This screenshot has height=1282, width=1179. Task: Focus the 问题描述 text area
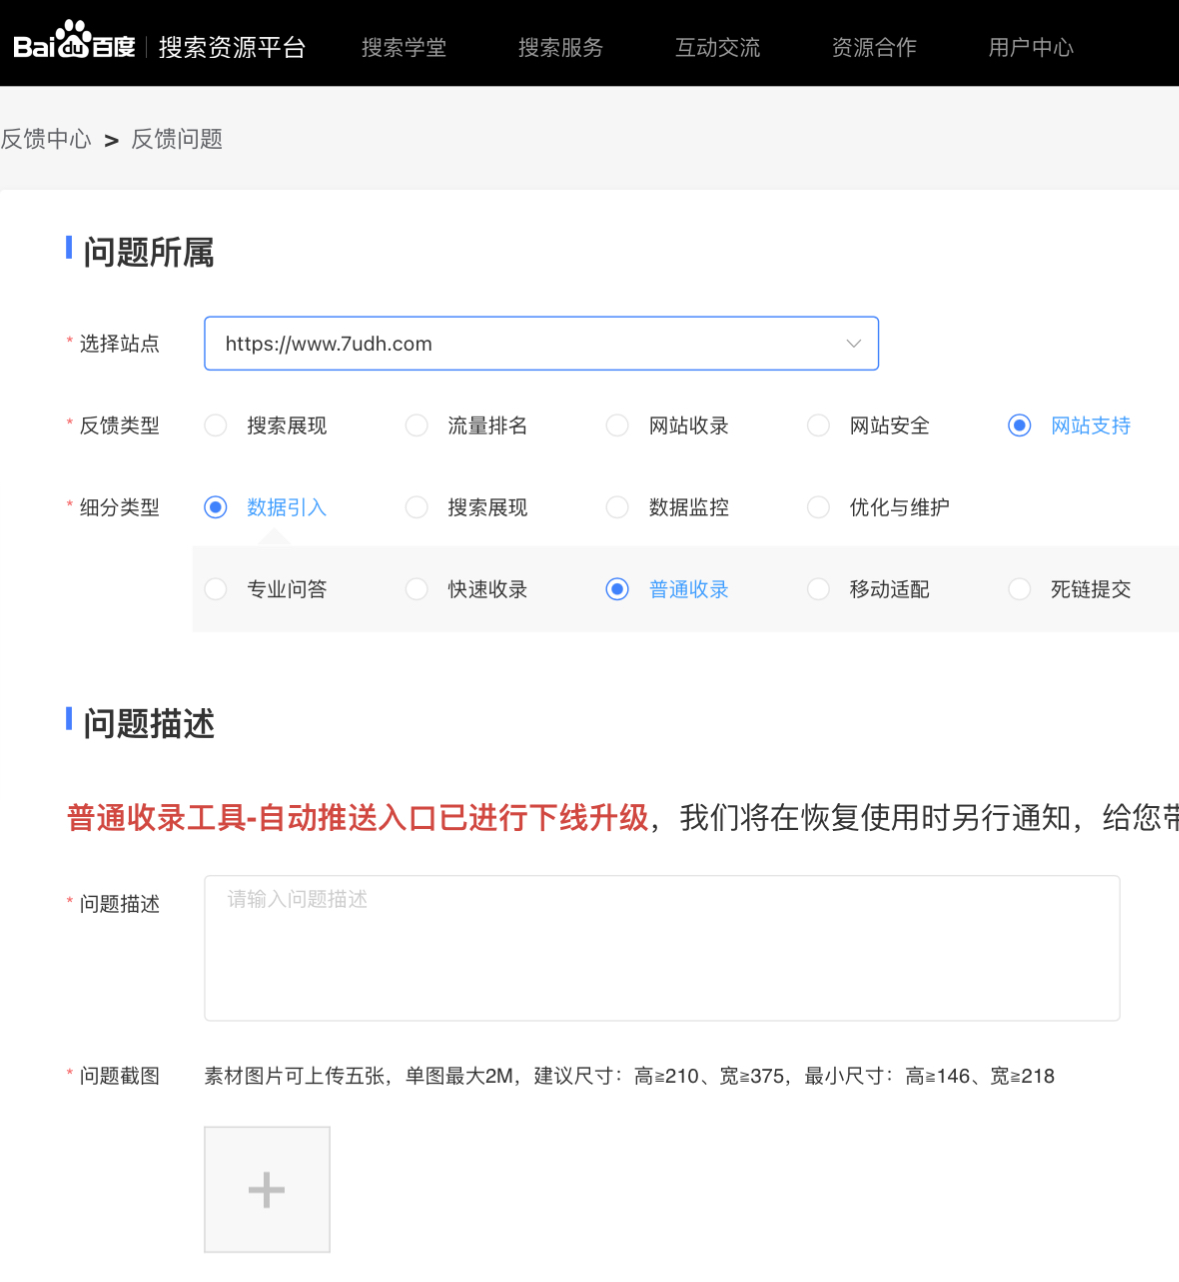[x=661, y=948]
